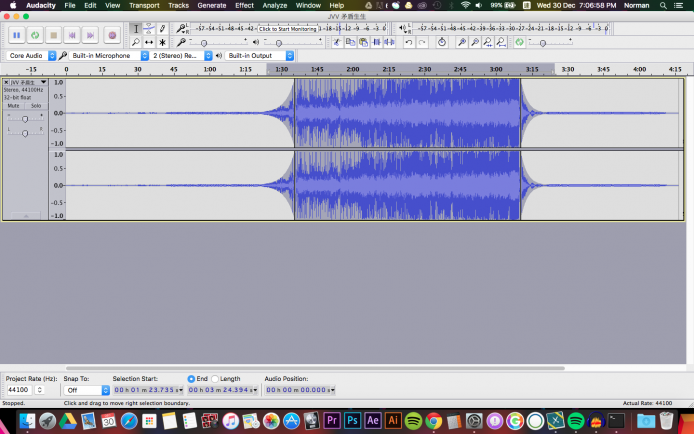Click the Record button

pyautogui.click(x=112, y=35)
